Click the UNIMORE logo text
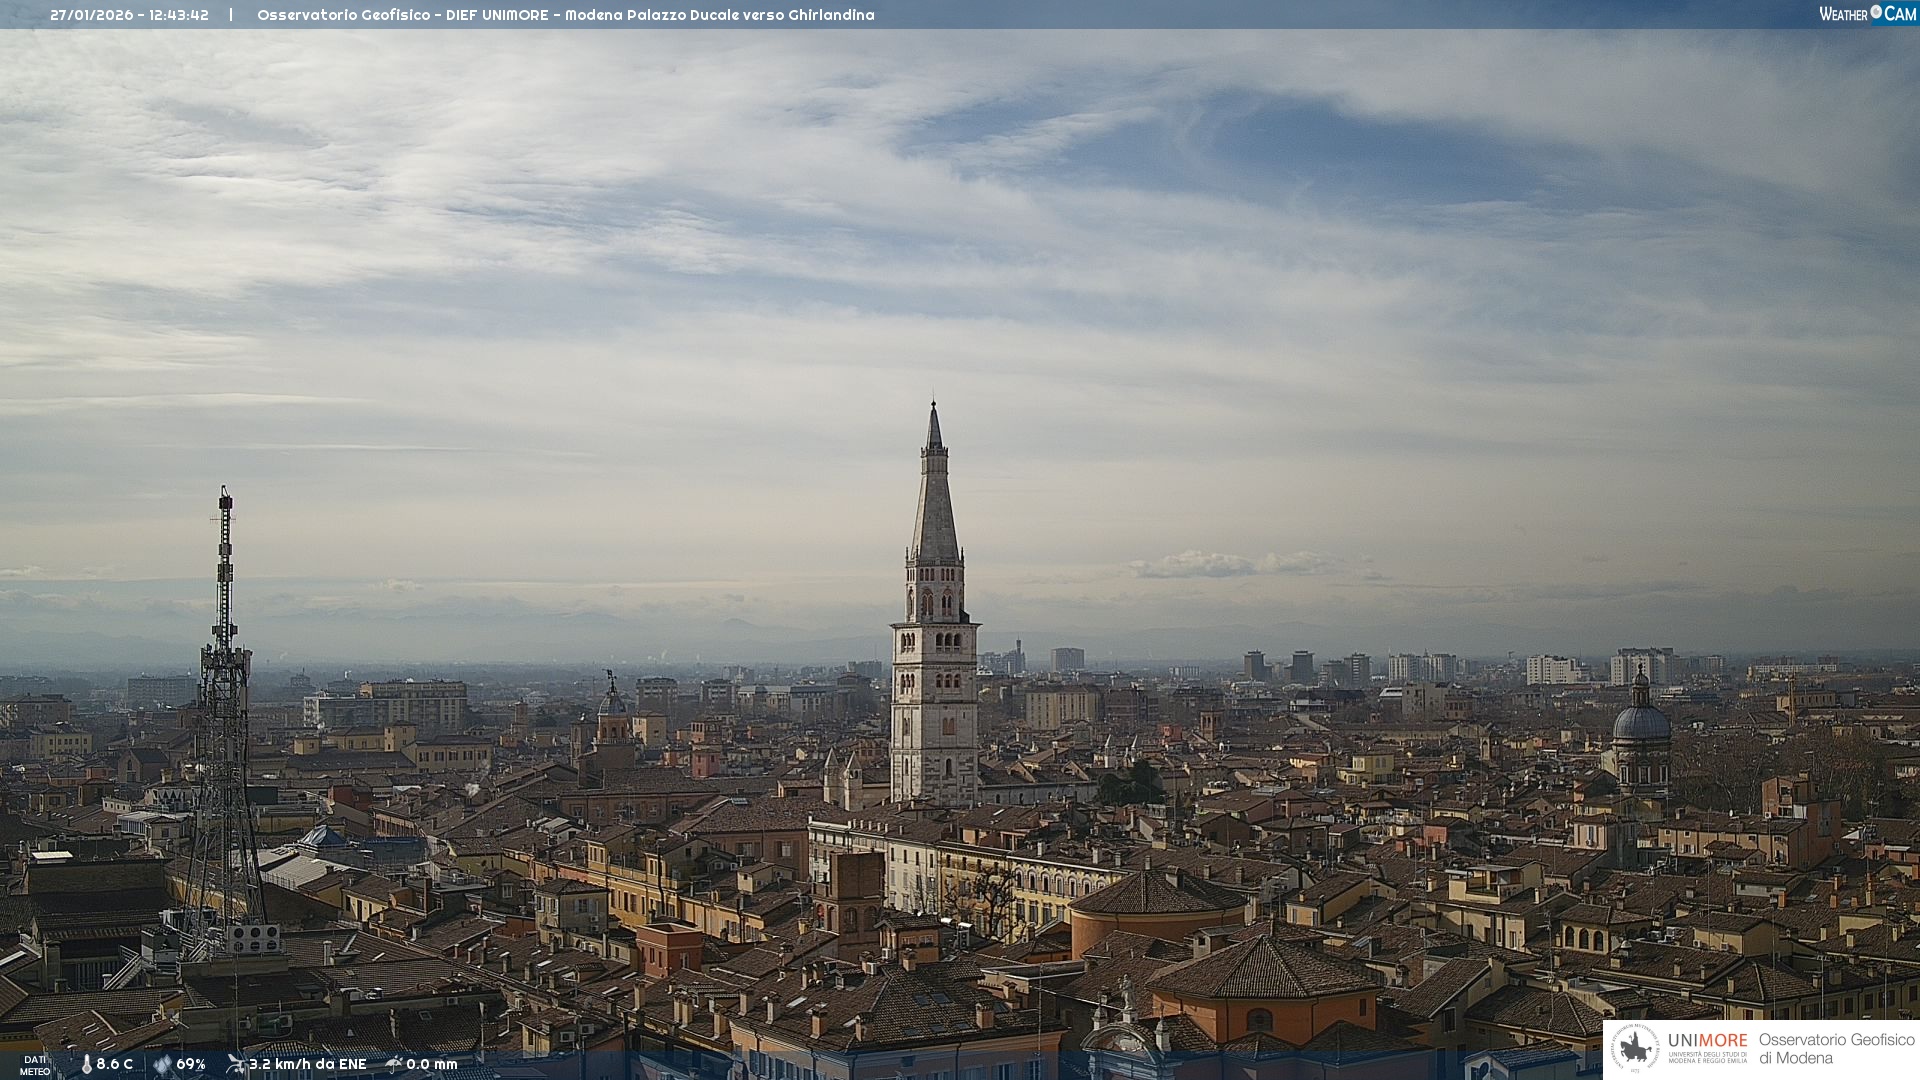Image resolution: width=1920 pixels, height=1080 pixels. click(x=1707, y=1041)
